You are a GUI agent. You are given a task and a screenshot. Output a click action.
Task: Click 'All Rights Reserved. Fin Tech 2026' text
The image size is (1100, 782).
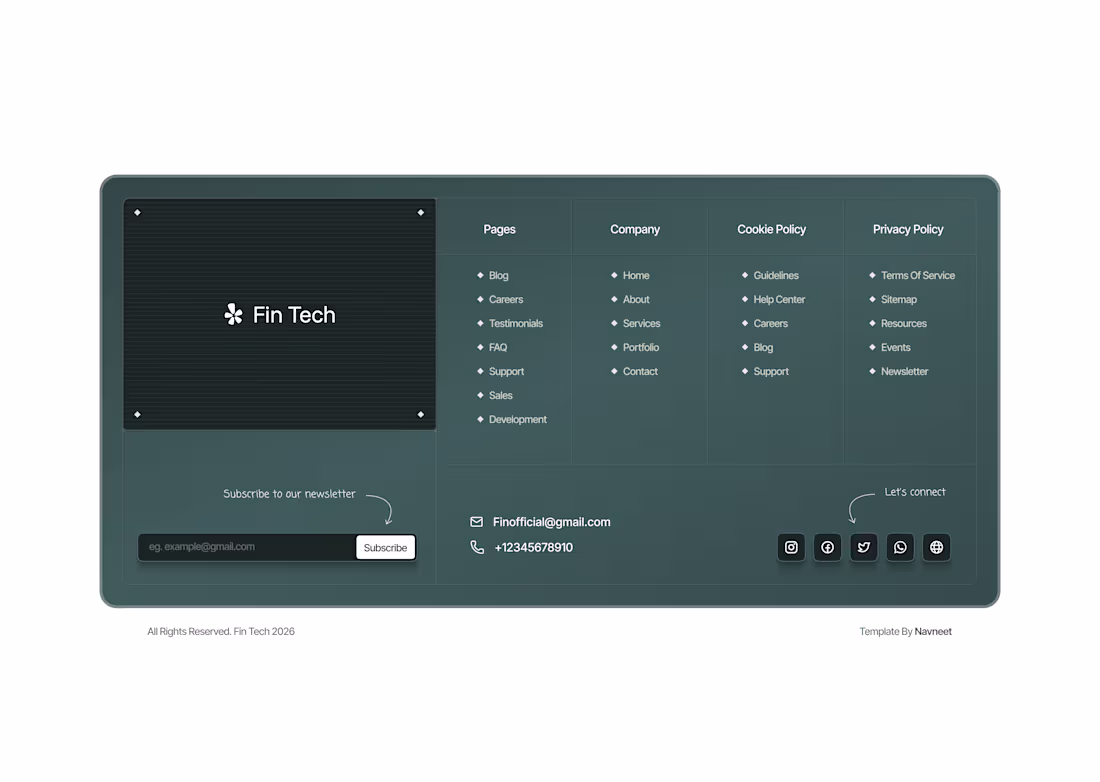point(221,631)
